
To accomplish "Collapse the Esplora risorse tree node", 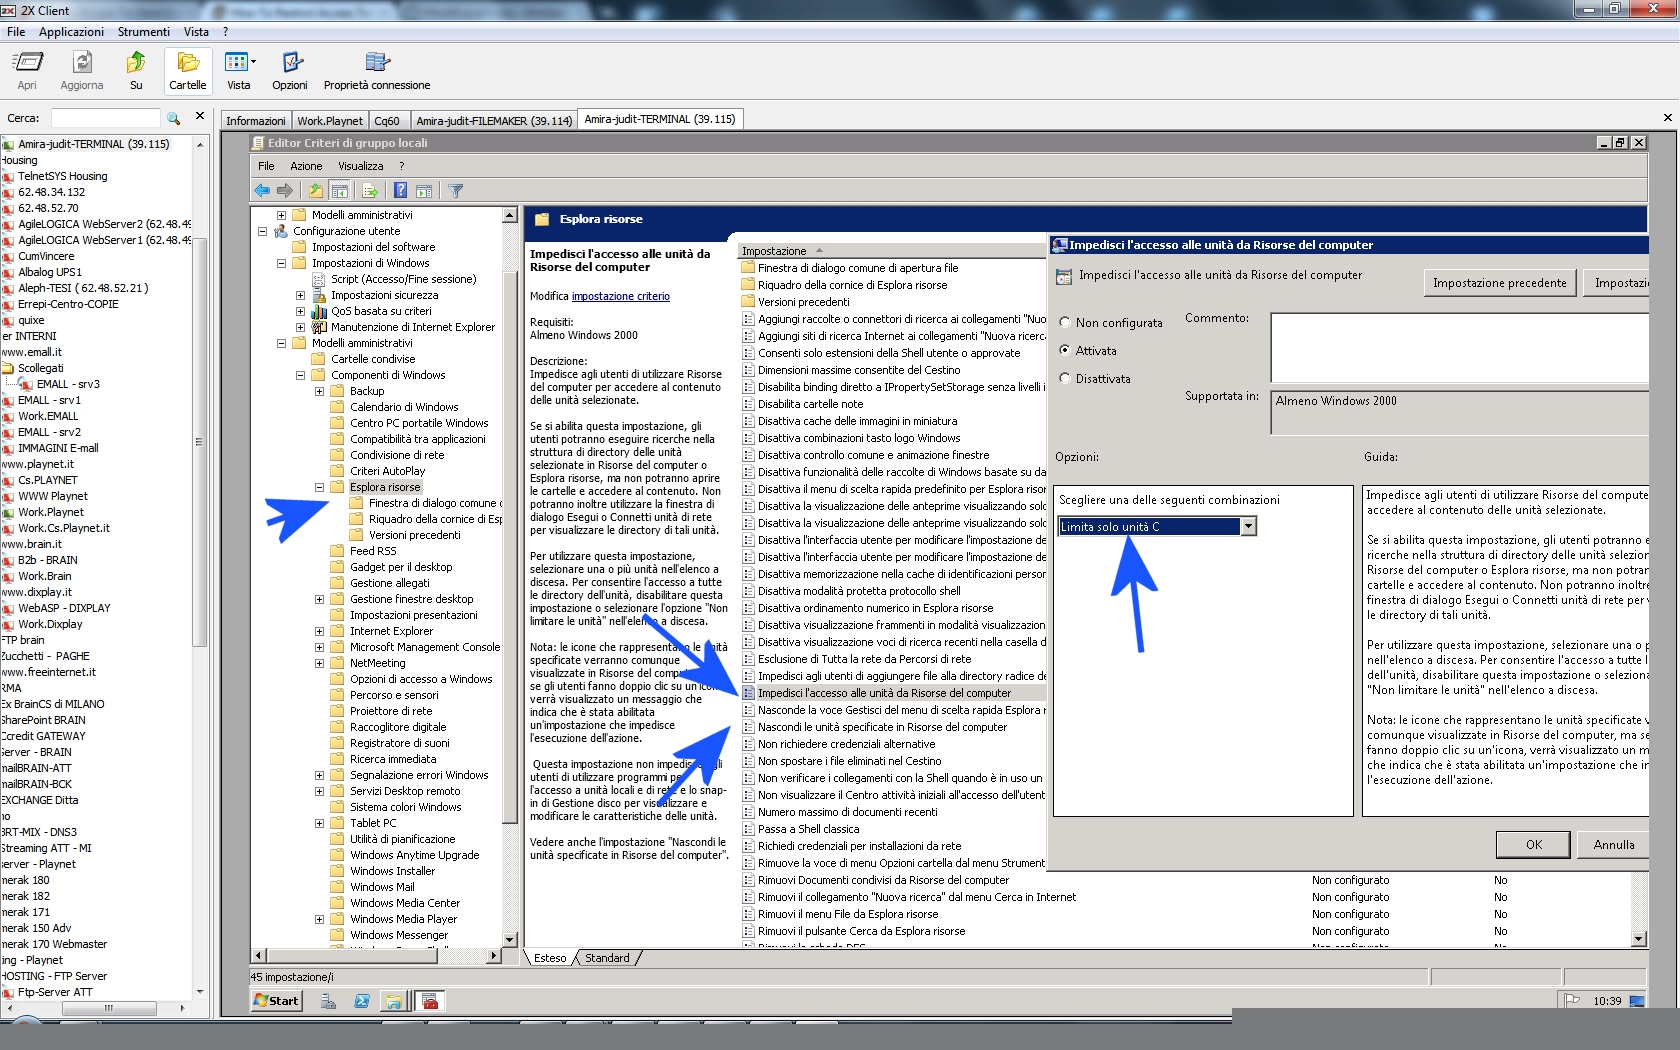I will (319, 487).
